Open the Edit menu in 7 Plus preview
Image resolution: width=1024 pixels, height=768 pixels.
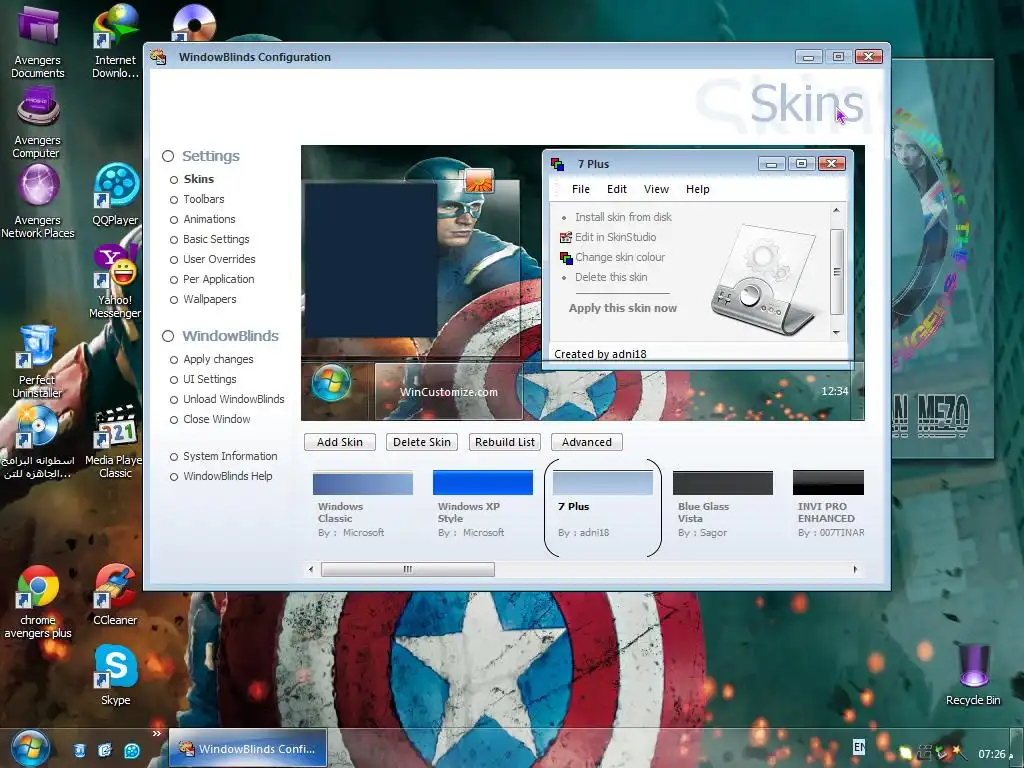[x=616, y=189]
